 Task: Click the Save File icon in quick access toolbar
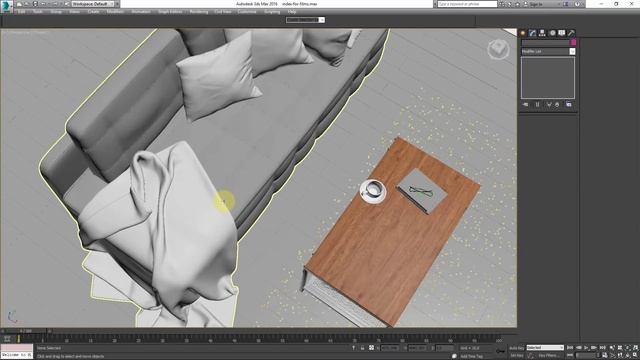pyautogui.click(x=35, y=4)
